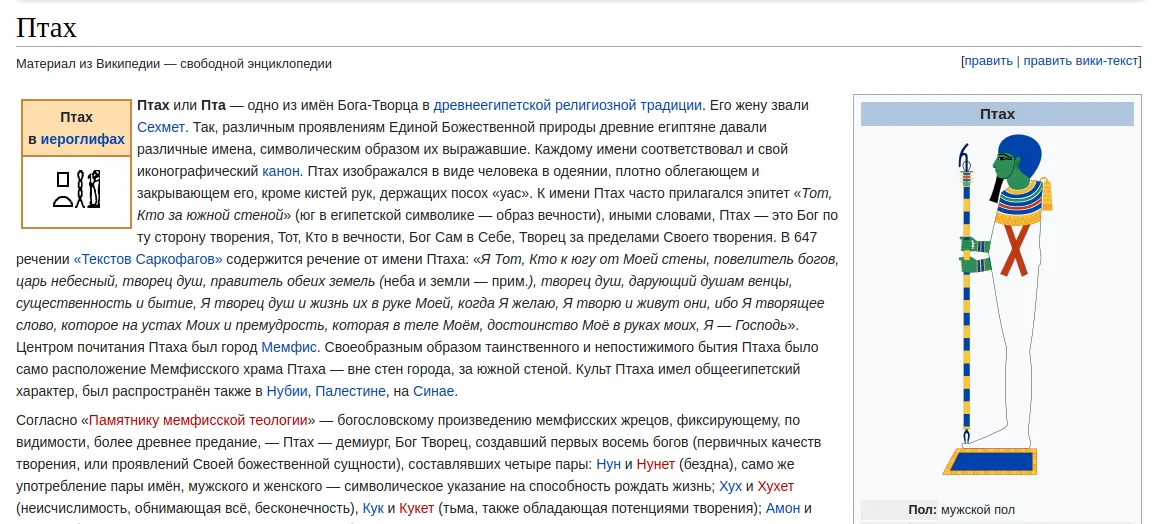Image resolution: width=1162 pixels, height=524 pixels.
Task: Click the 'править' edit link
Action: (989, 62)
